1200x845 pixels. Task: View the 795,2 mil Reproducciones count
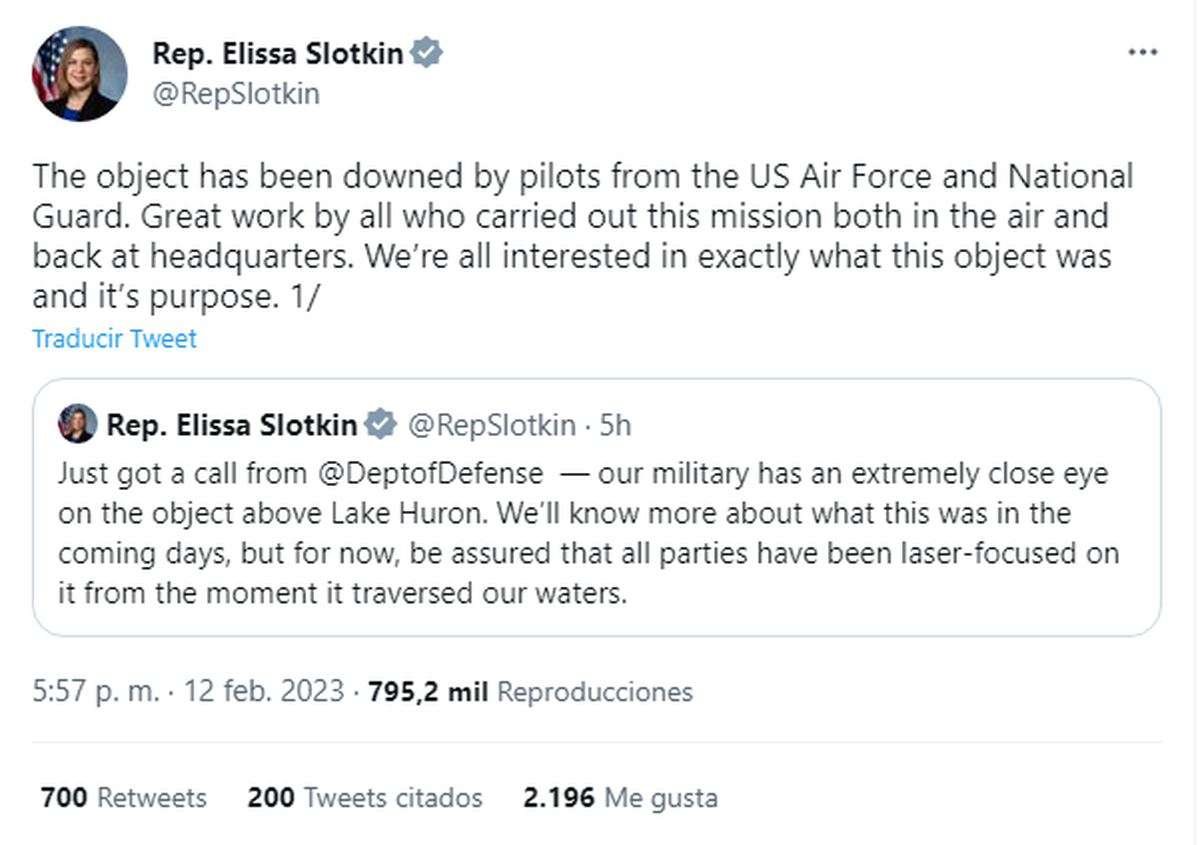[x=530, y=691]
